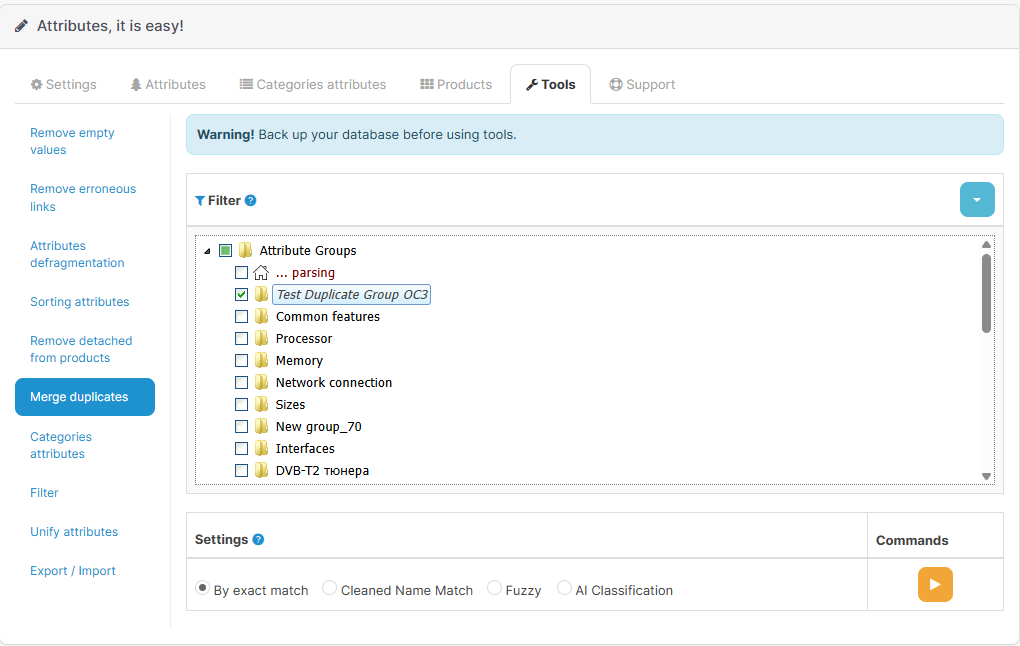Screen dimensions: 1020x646
Task: Select the Fuzzy matching radio button
Action: click(494, 589)
